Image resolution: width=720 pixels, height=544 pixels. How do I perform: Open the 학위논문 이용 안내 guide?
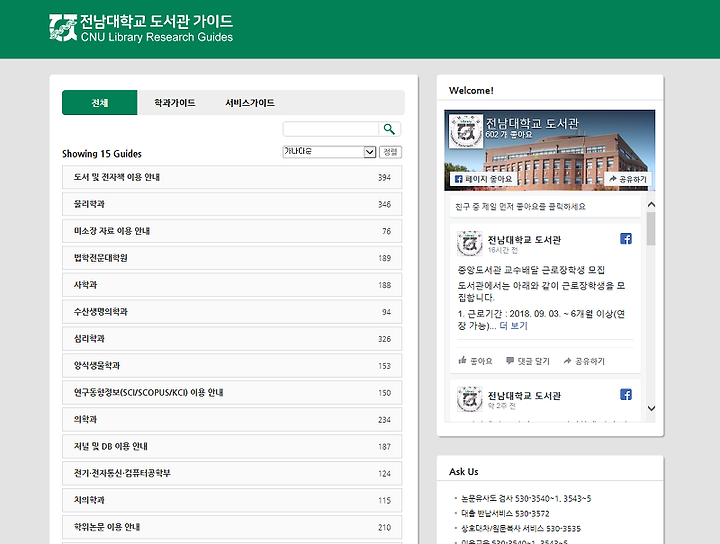point(232,527)
